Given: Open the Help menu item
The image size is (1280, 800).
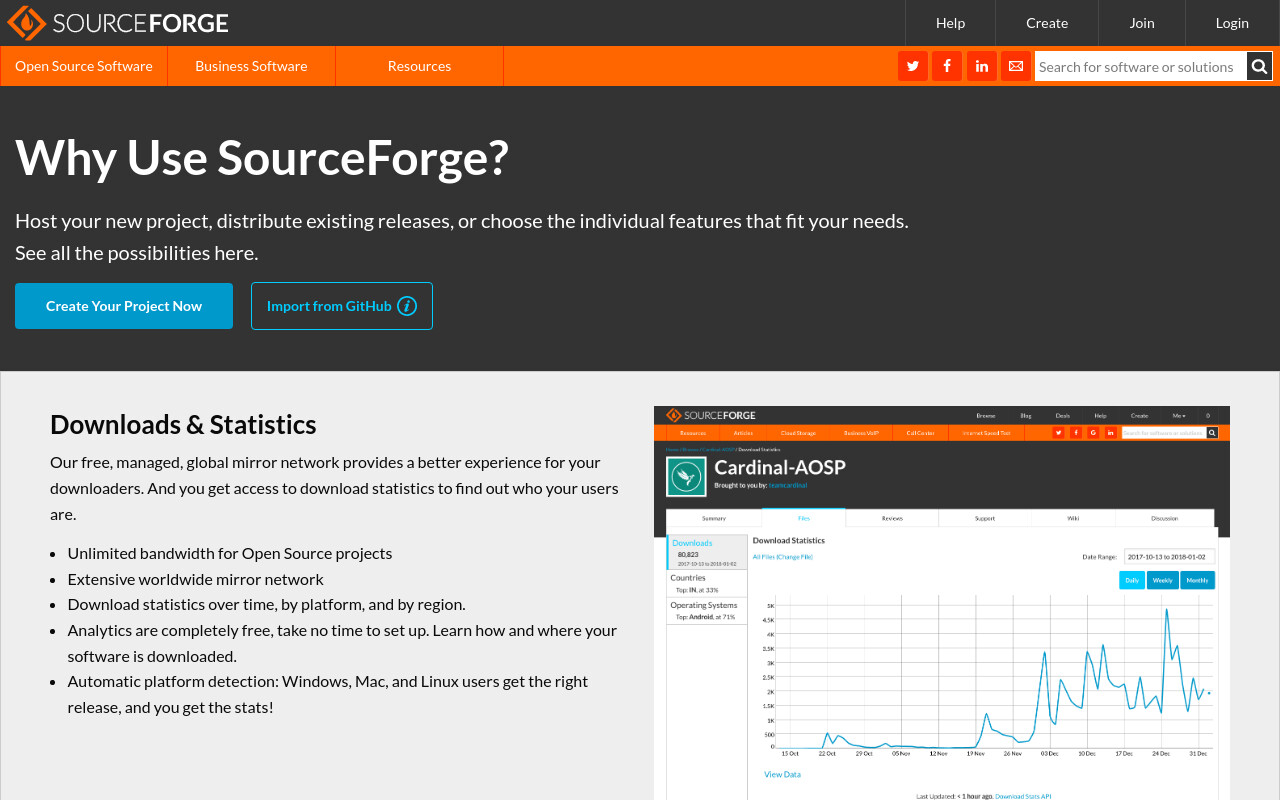Looking at the screenshot, I should coord(950,23).
